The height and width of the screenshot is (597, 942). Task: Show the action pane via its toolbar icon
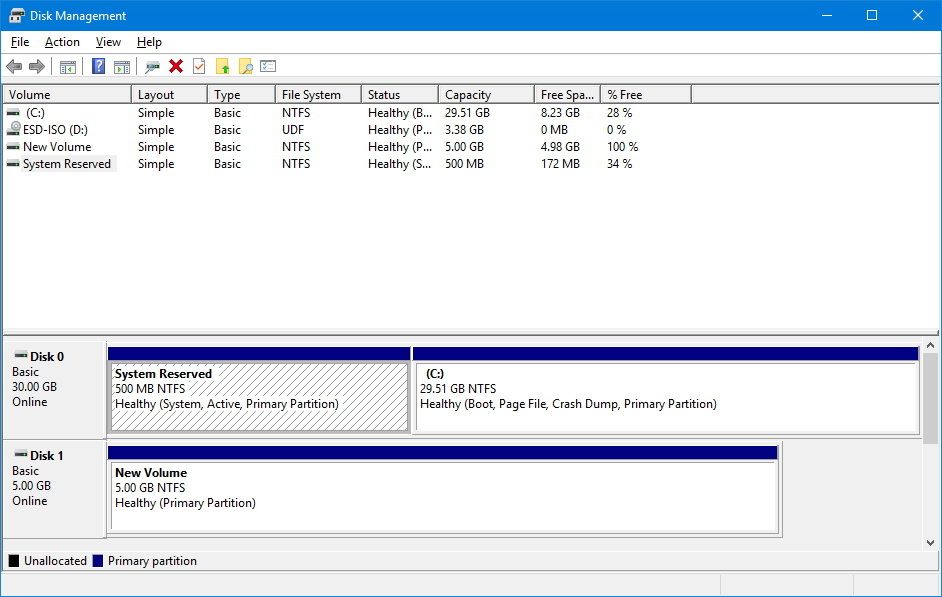pos(121,67)
